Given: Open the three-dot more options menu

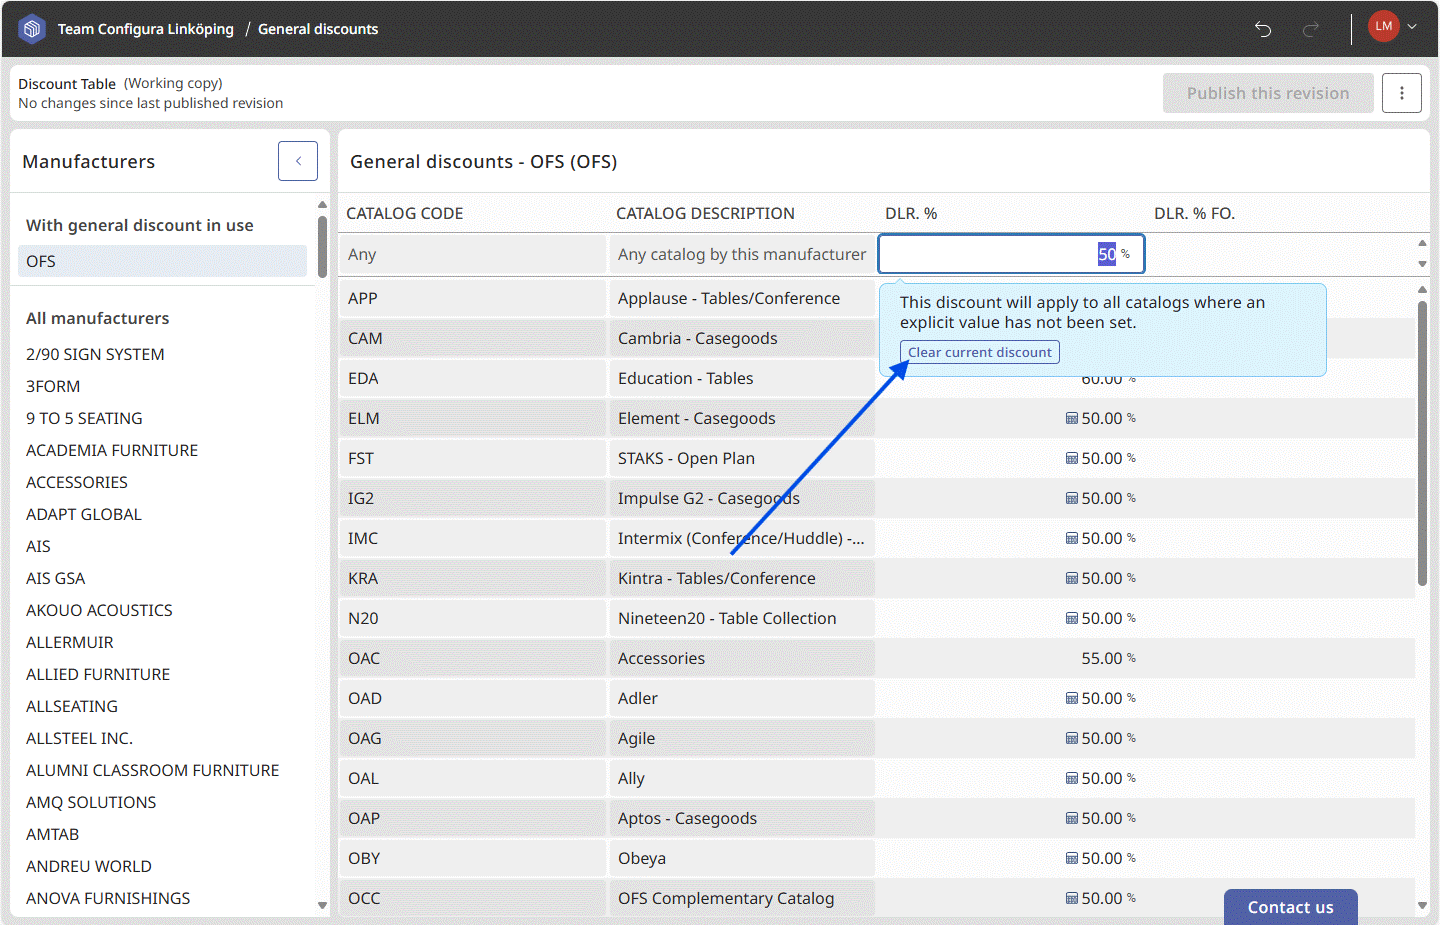Looking at the screenshot, I should point(1402,93).
